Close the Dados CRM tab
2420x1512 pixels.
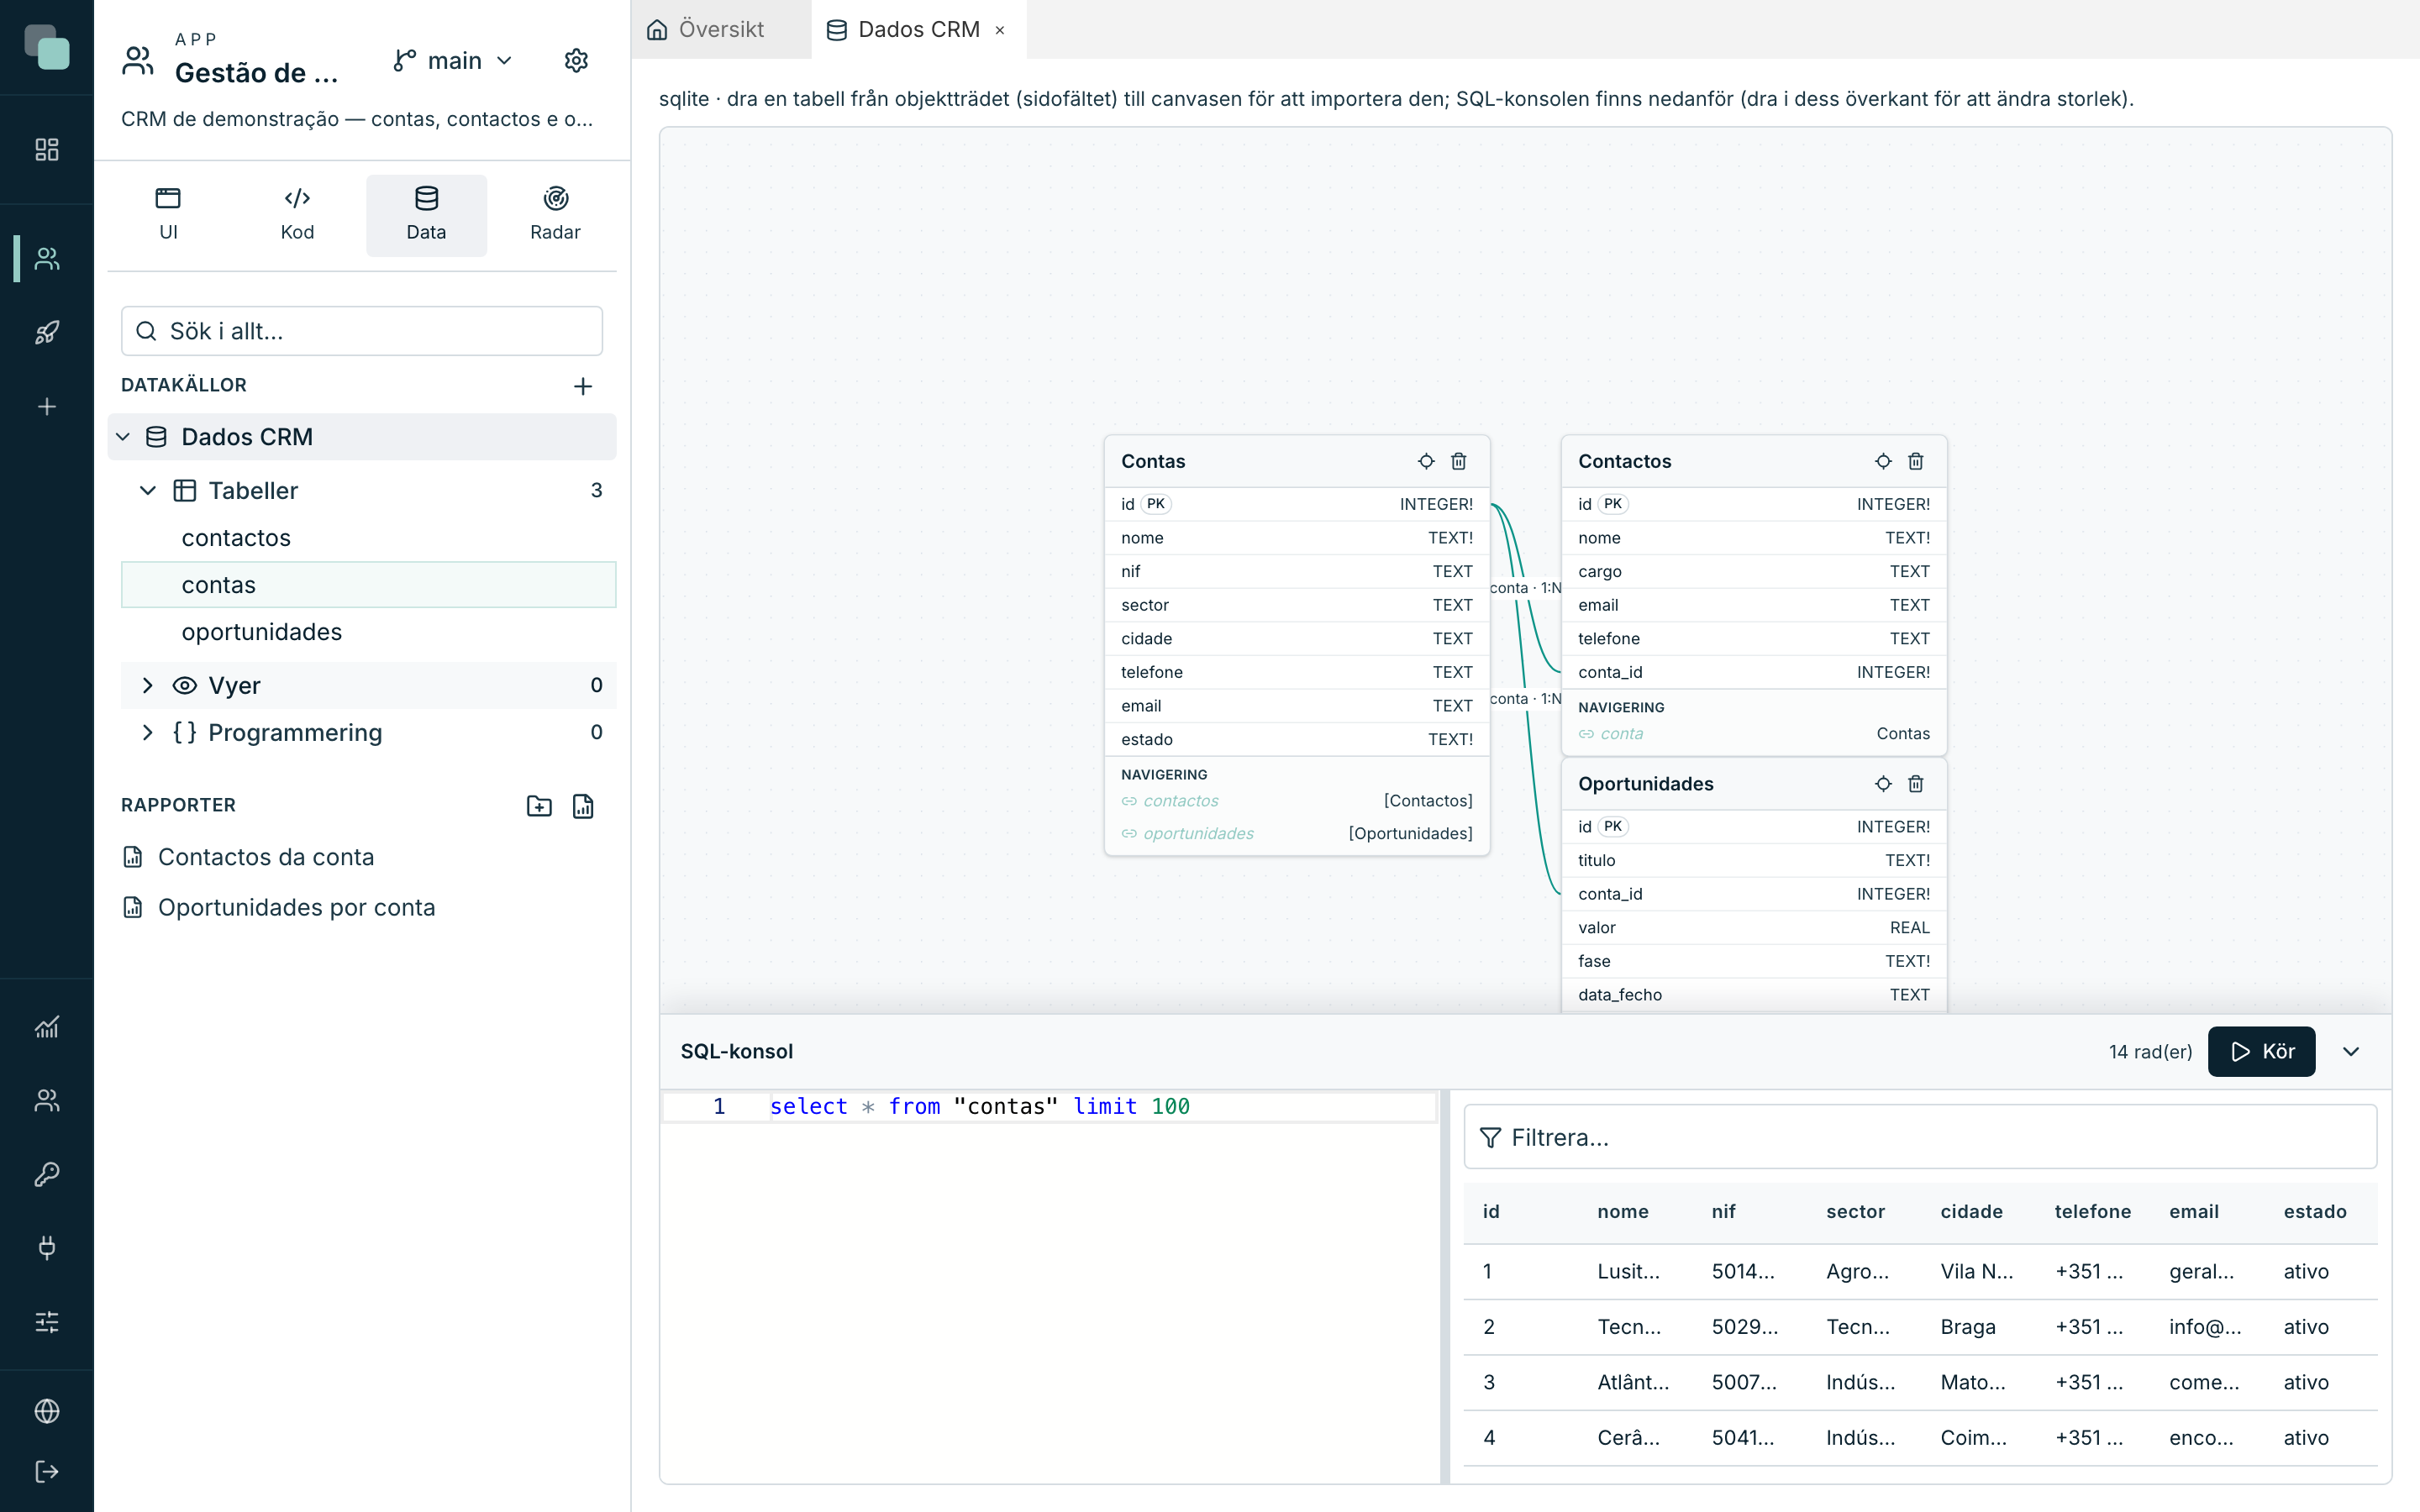(1000, 30)
